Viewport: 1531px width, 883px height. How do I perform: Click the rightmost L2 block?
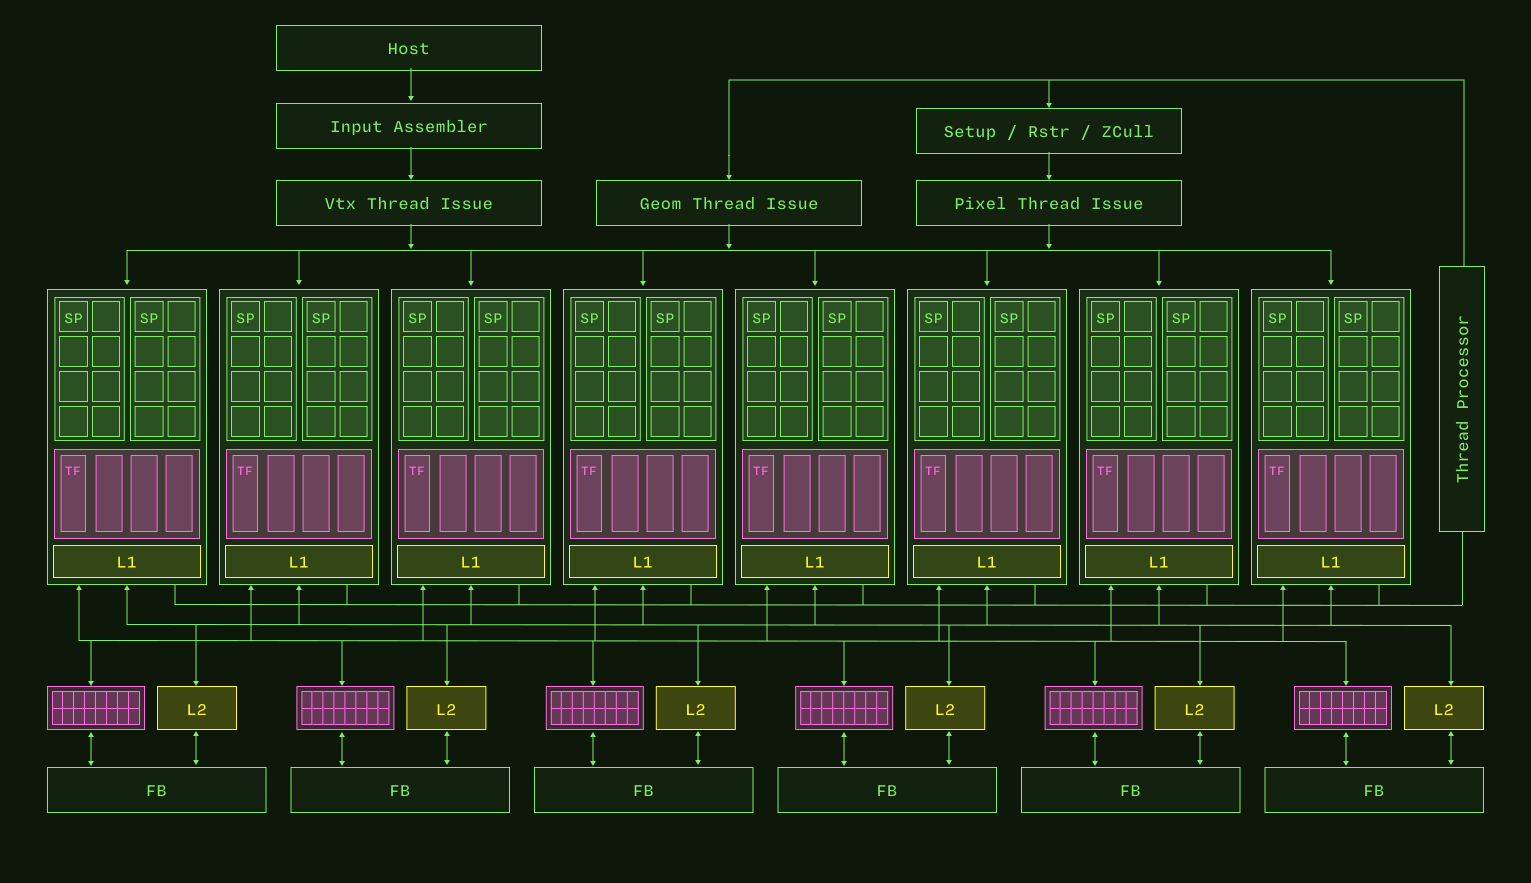pos(1444,708)
